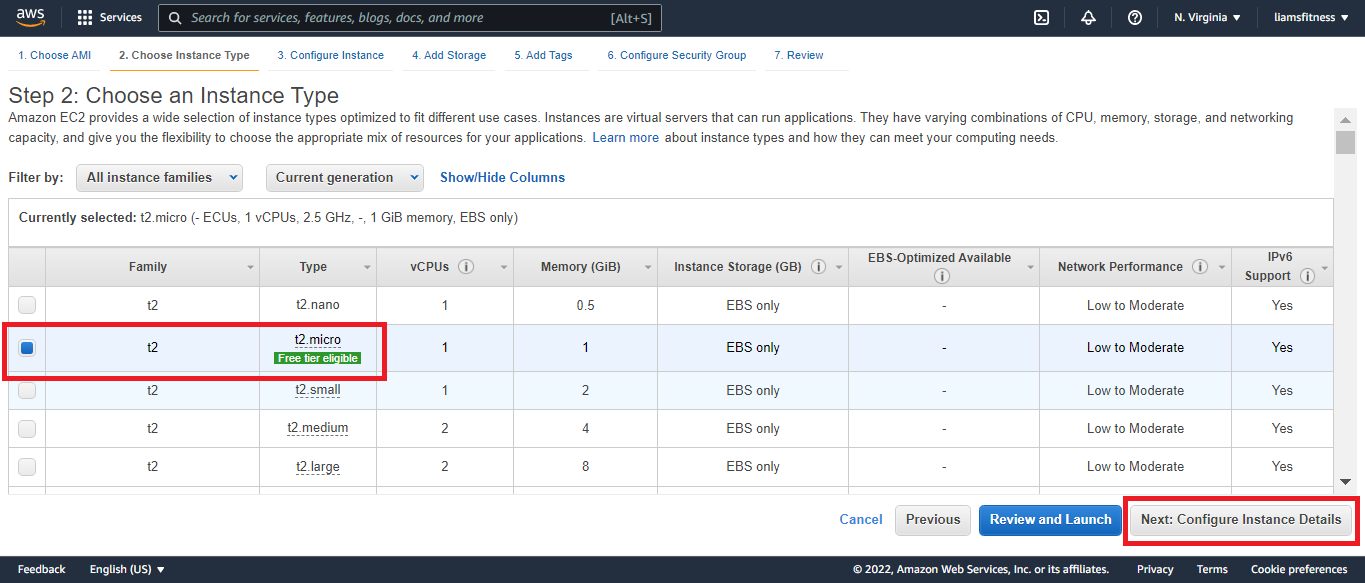Tick the t2.large instance checkbox
The height and width of the screenshot is (583, 1365).
click(x=27, y=466)
